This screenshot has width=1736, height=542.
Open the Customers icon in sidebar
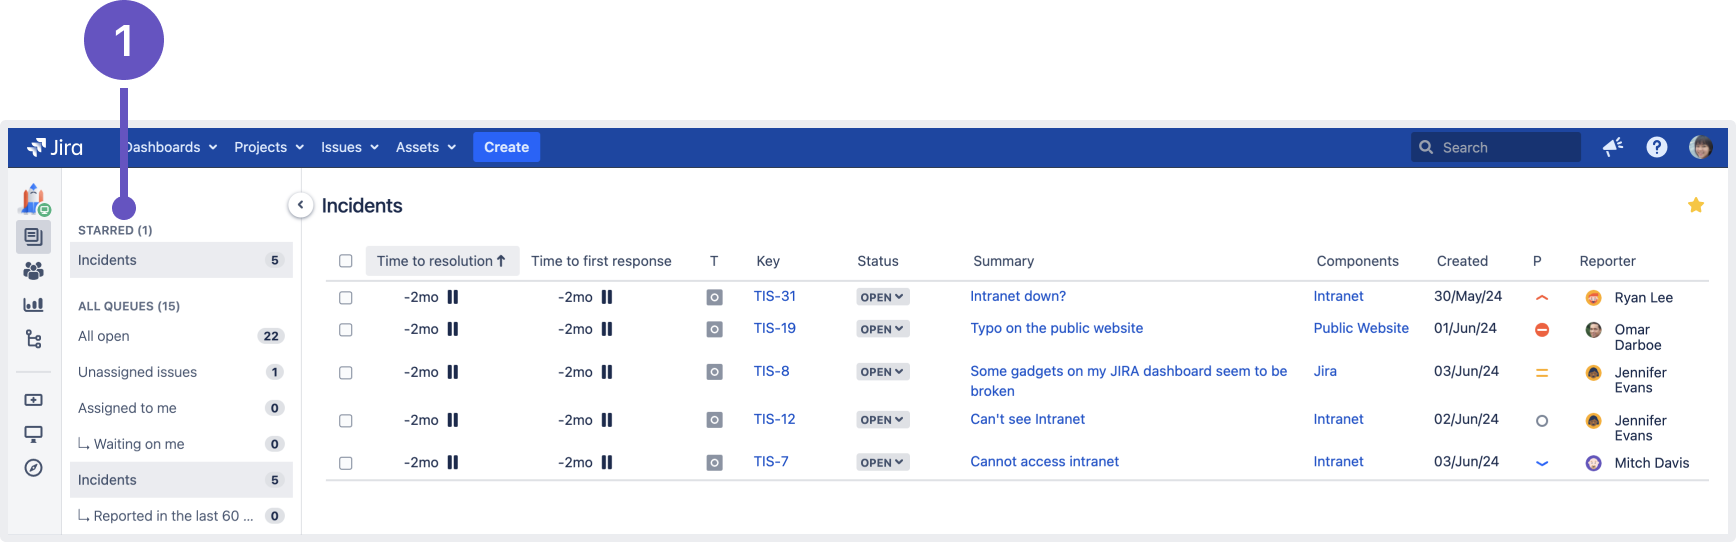33,271
